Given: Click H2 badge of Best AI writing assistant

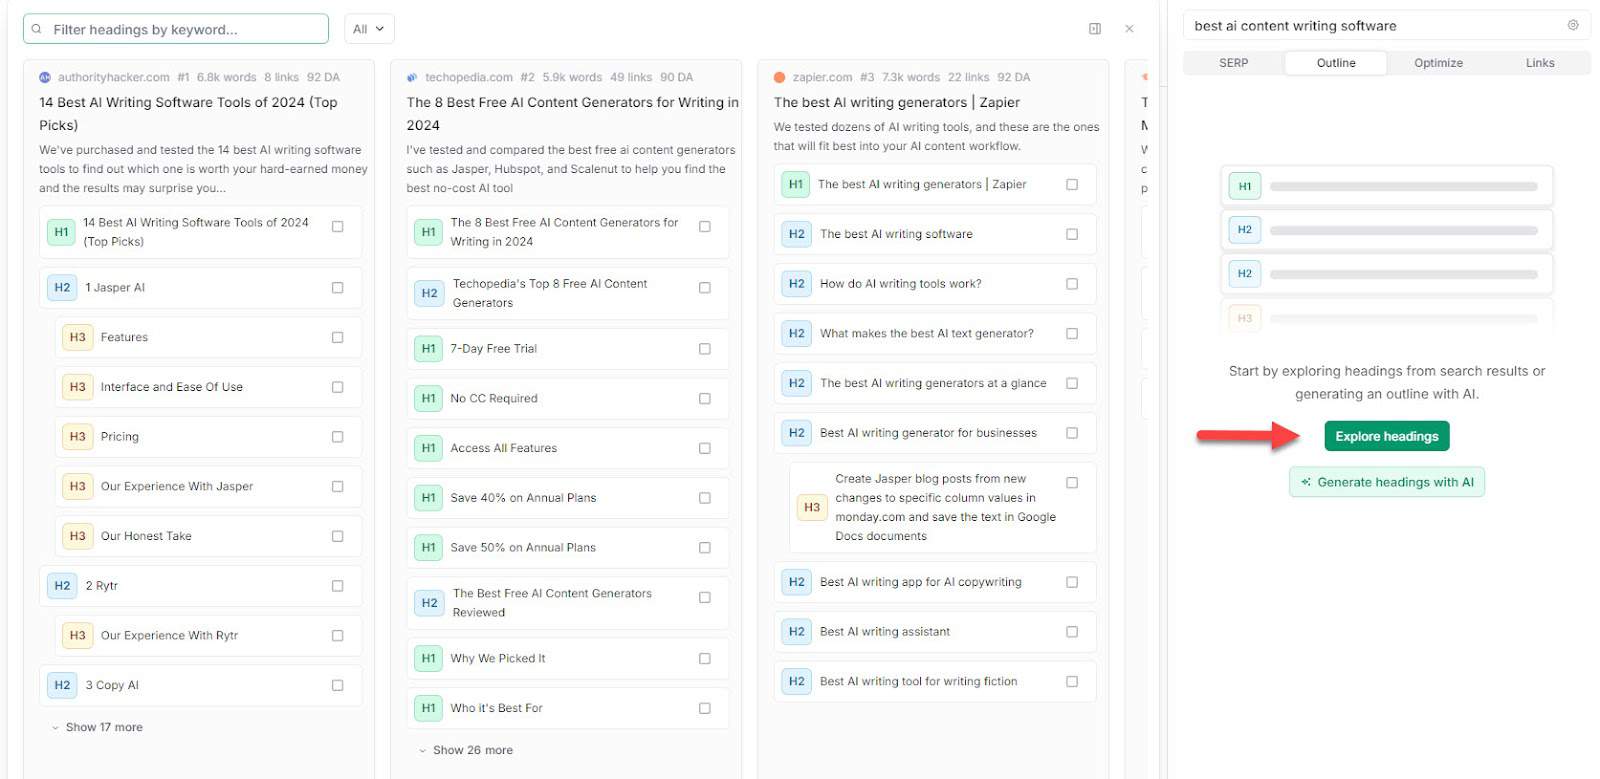Looking at the screenshot, I should pos(797,632).
